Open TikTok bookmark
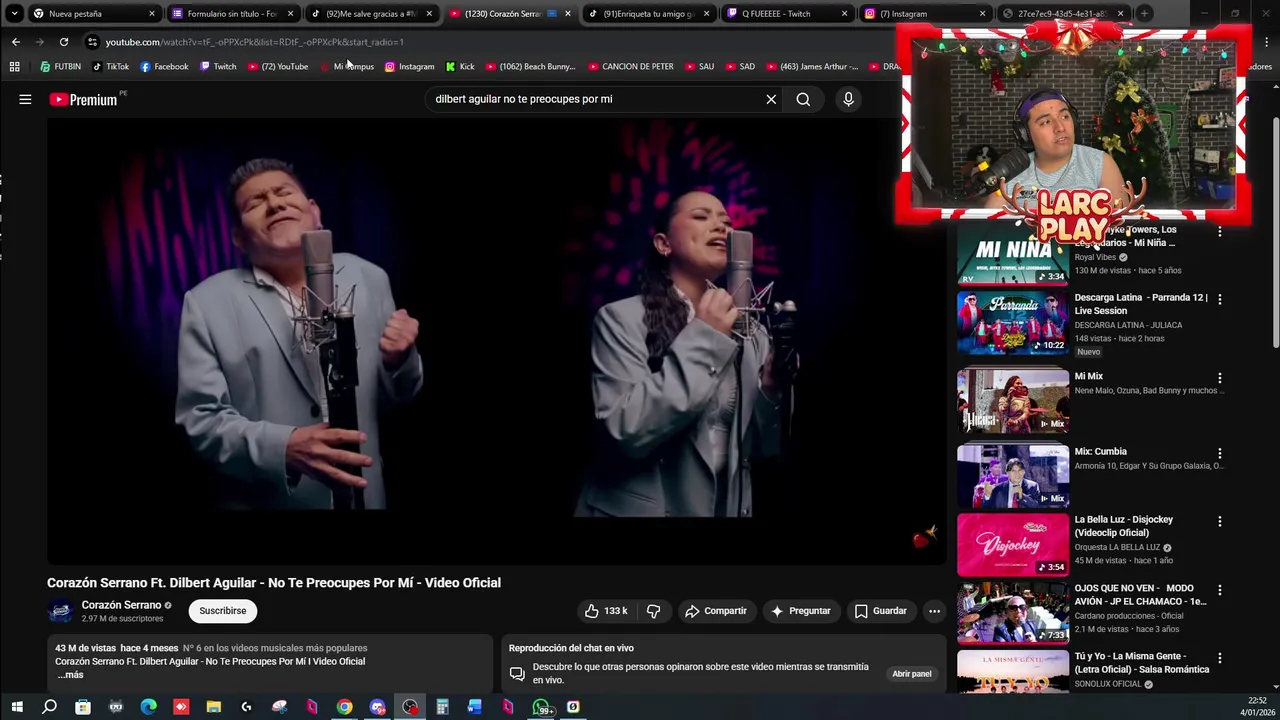Viewport: 1280px width, 720px height. [x=110, y=67]
